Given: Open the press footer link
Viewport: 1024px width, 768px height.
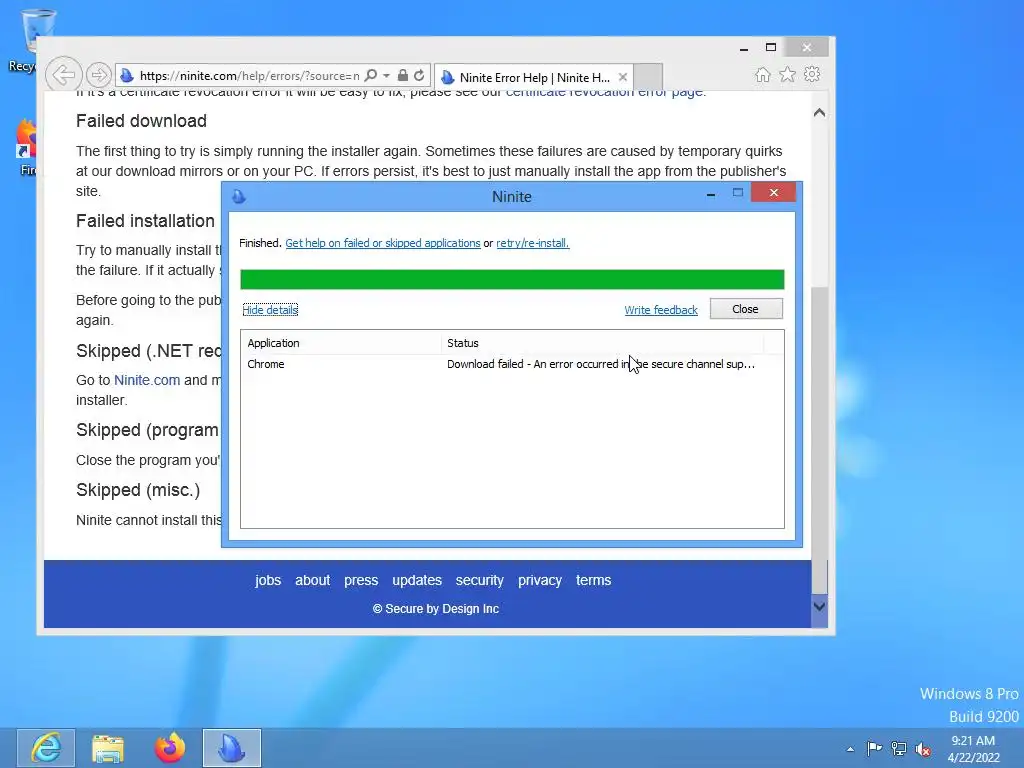Looking at the screenshot, I should pyautogui.click(x=361, y=580).
